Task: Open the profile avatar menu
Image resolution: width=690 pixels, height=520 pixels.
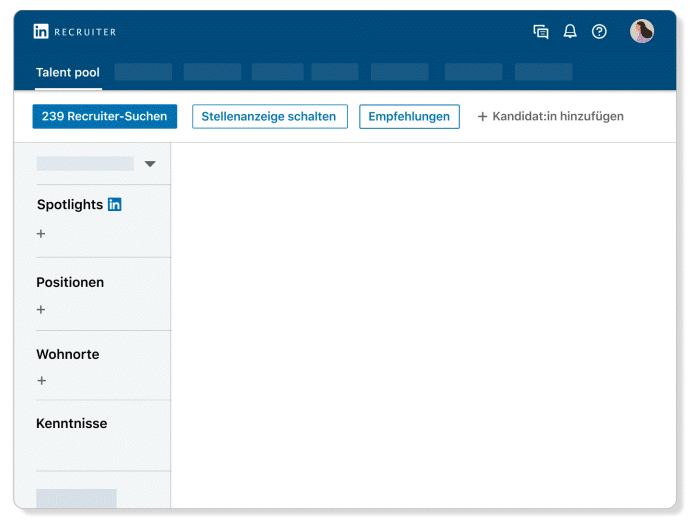Action: (x=642, y=32)
